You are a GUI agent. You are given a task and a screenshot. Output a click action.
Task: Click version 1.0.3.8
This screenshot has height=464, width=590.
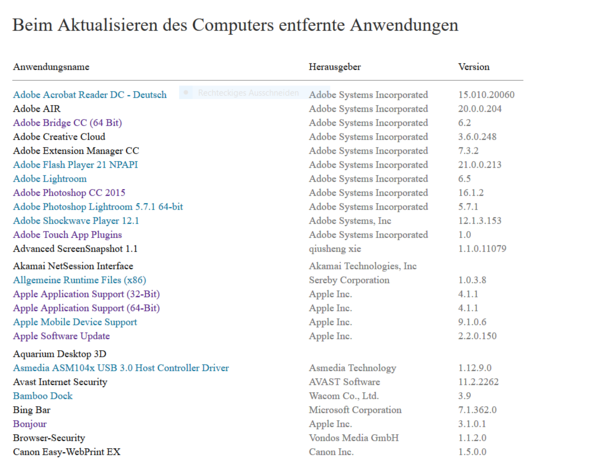pos(472,280)
